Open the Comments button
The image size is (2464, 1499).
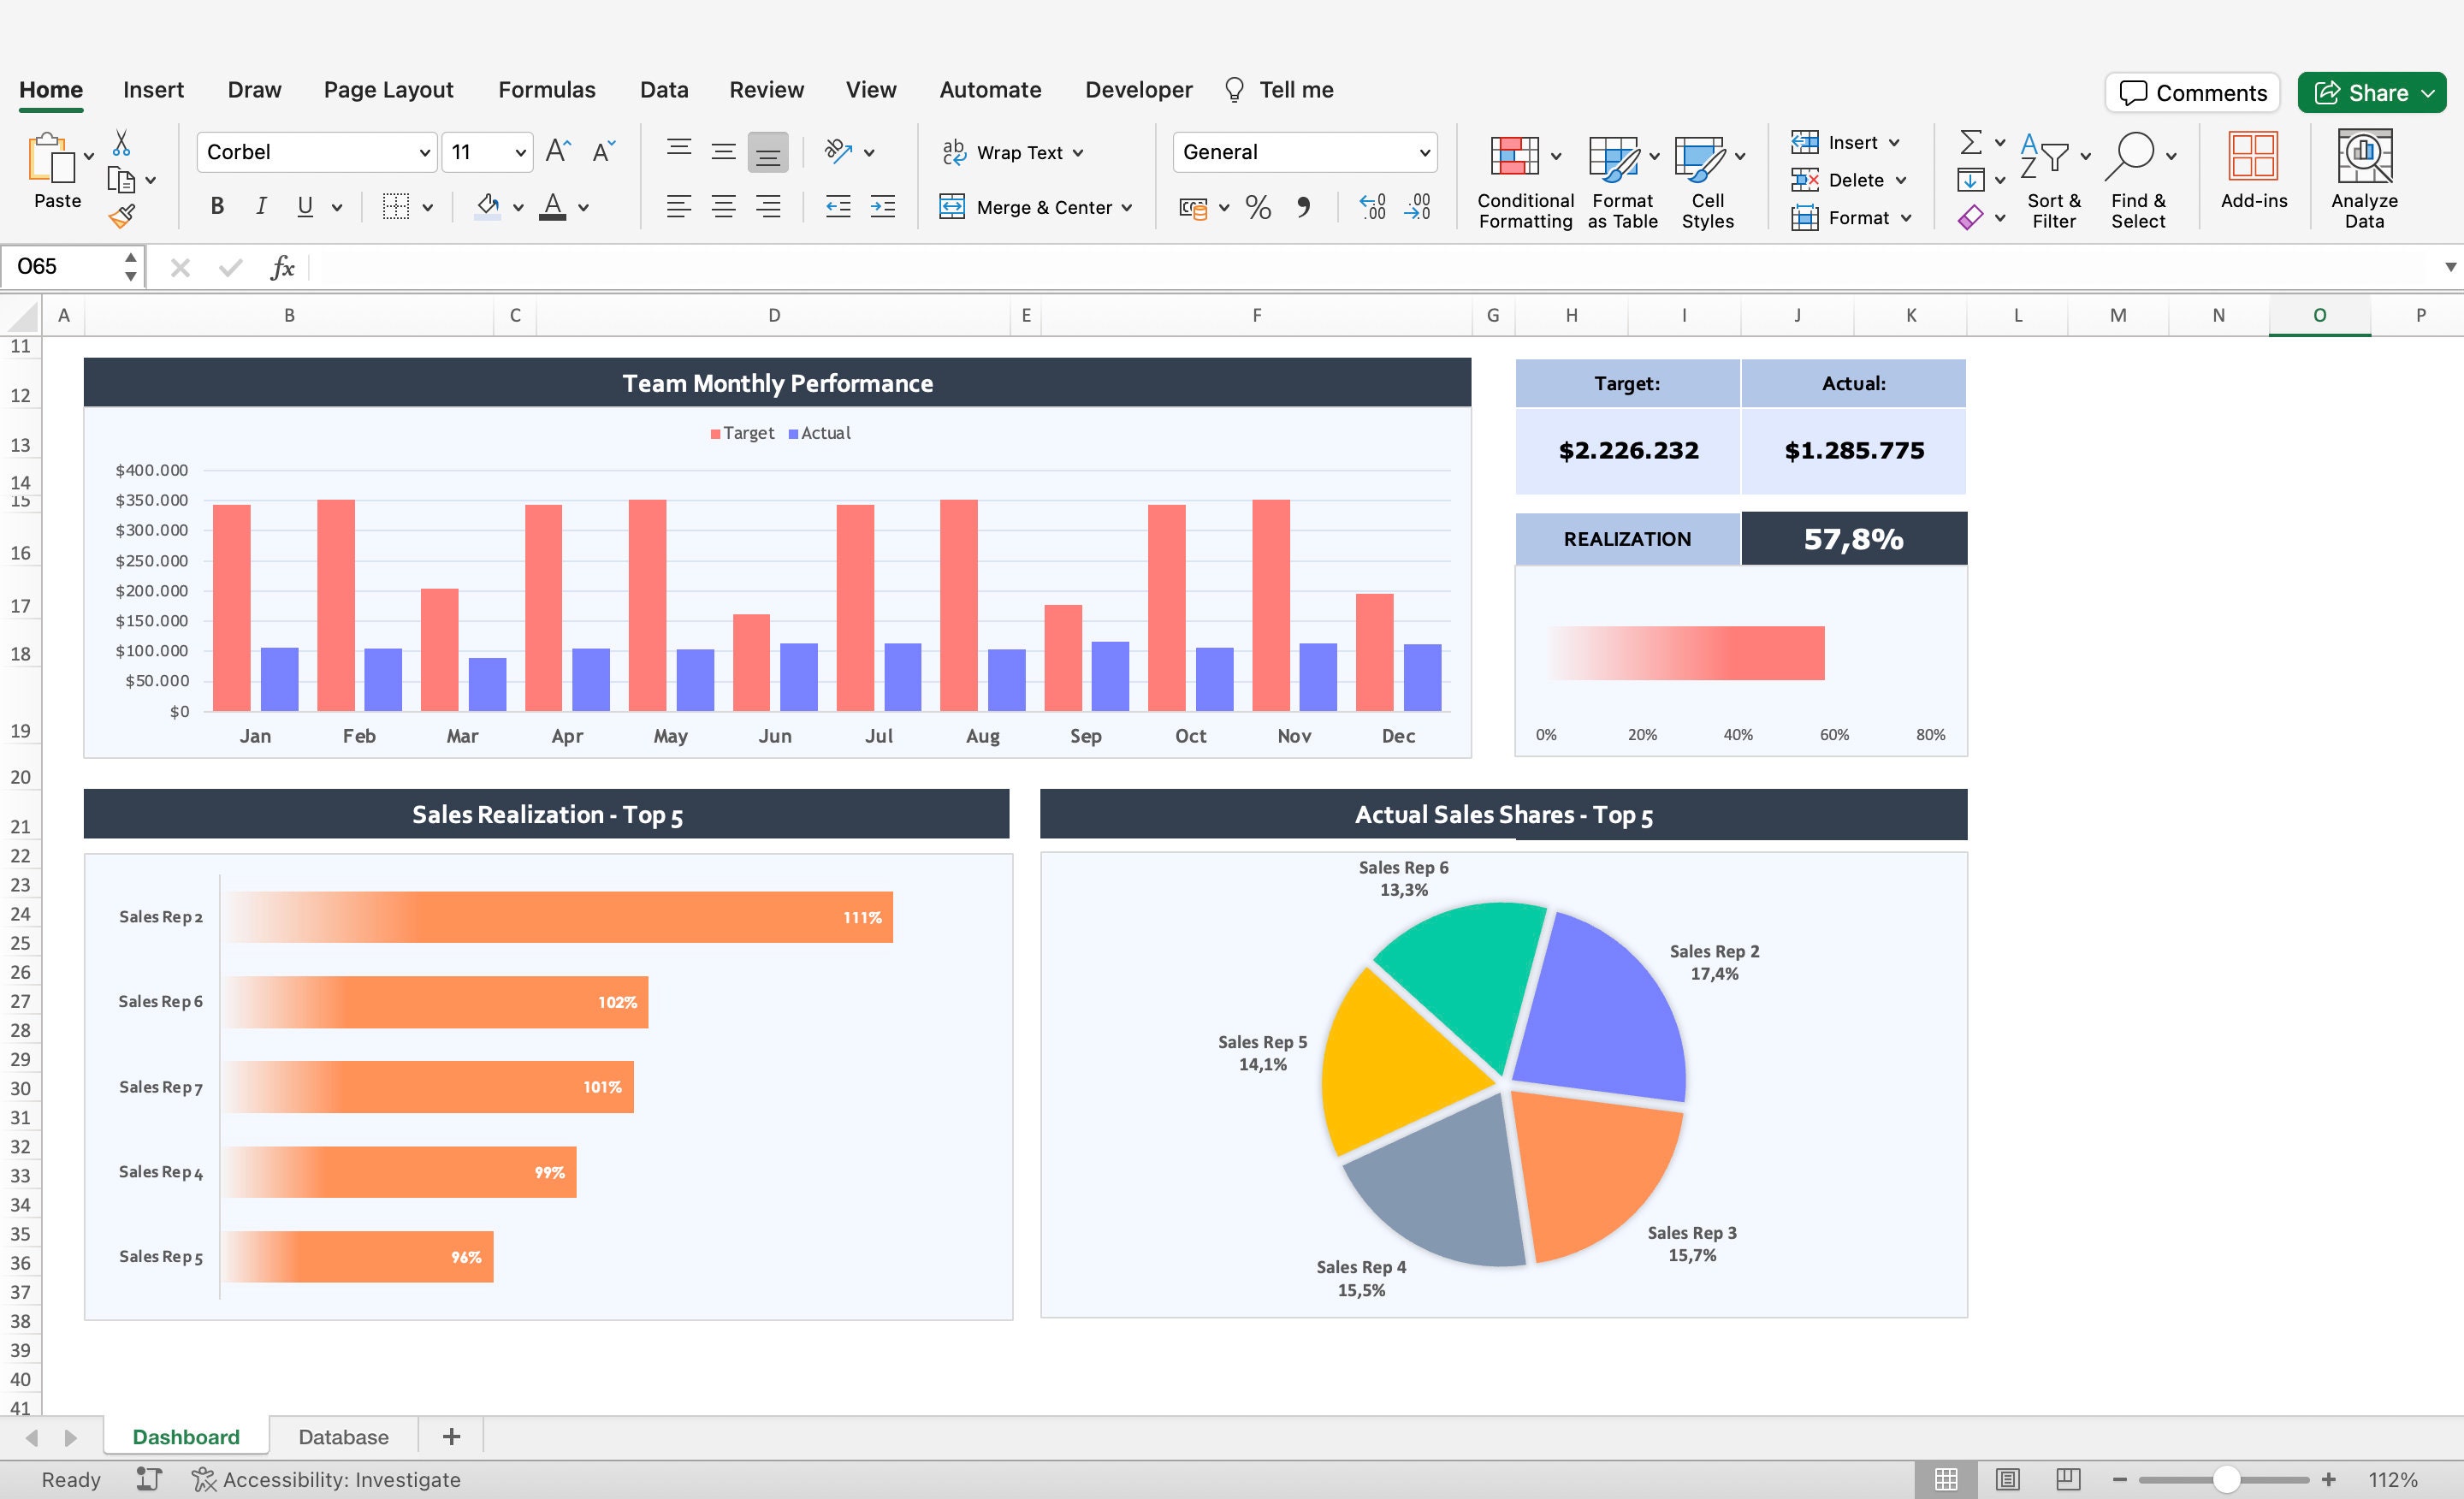tap(2192, 93)
